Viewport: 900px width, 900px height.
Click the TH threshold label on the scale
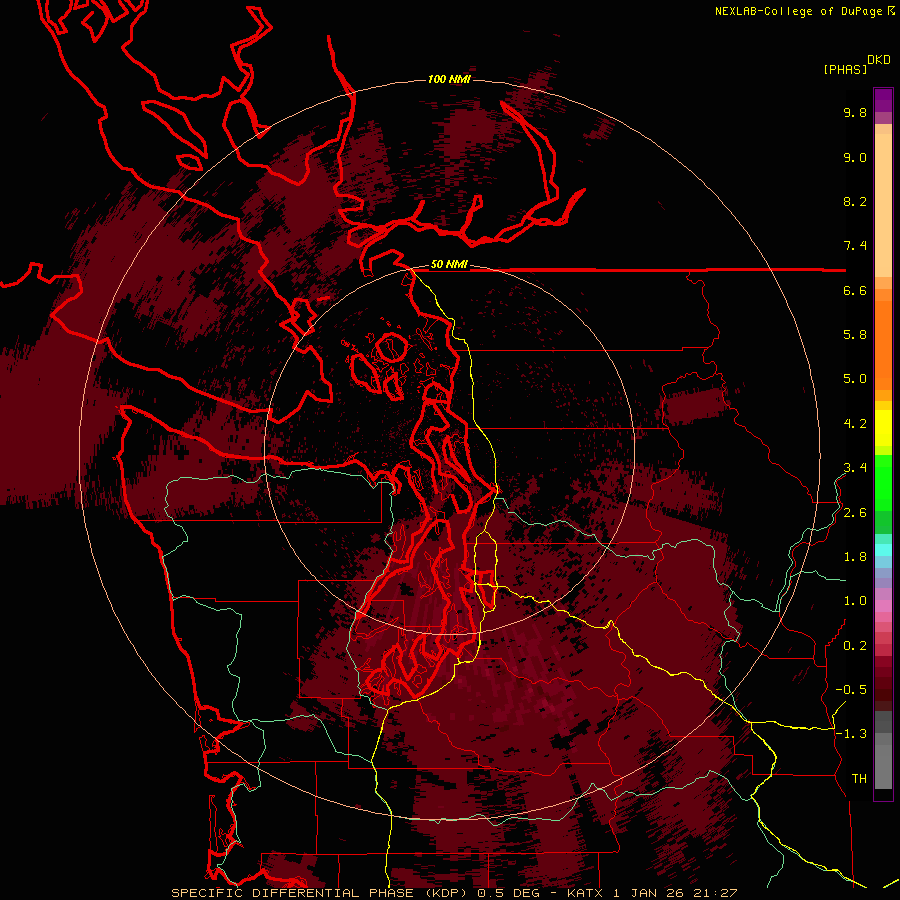click(859, 779)
